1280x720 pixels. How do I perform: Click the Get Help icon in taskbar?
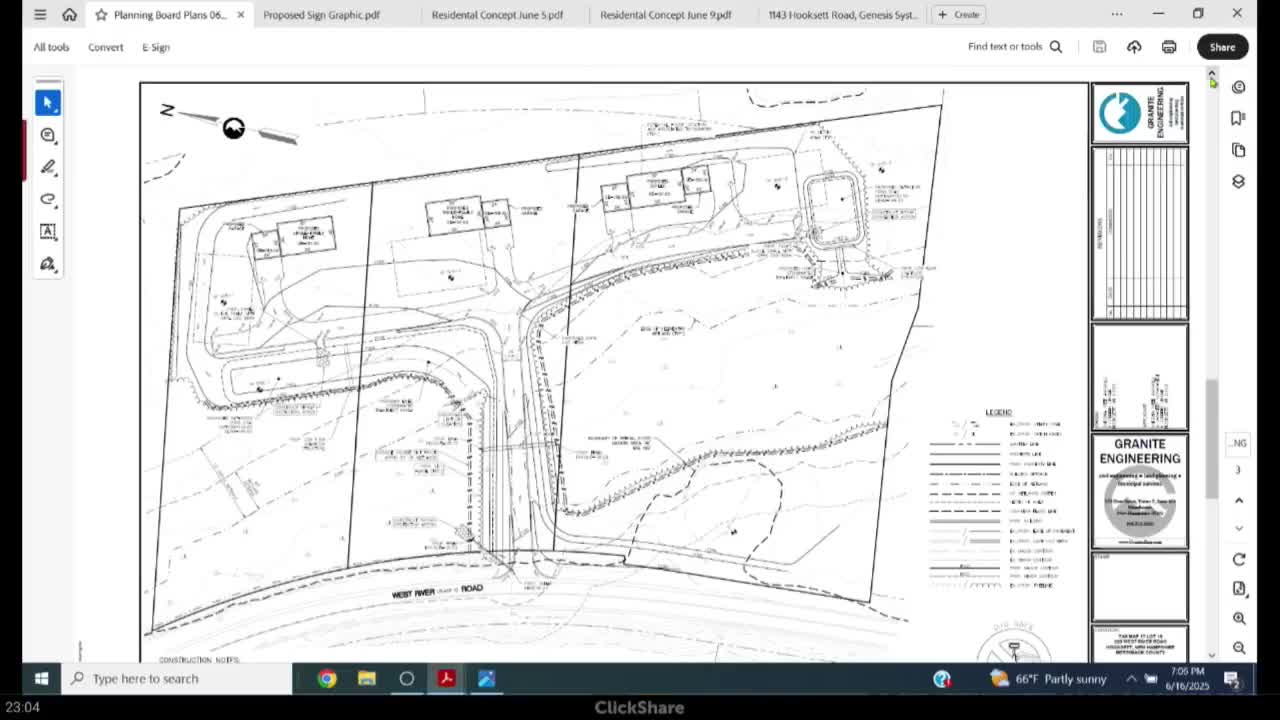click(942, 679)
